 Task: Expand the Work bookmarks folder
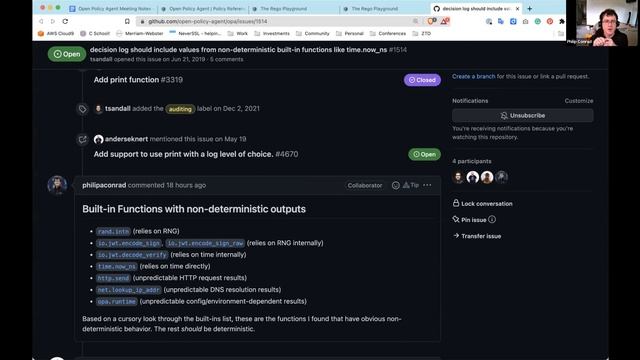[x=238, y=33]
